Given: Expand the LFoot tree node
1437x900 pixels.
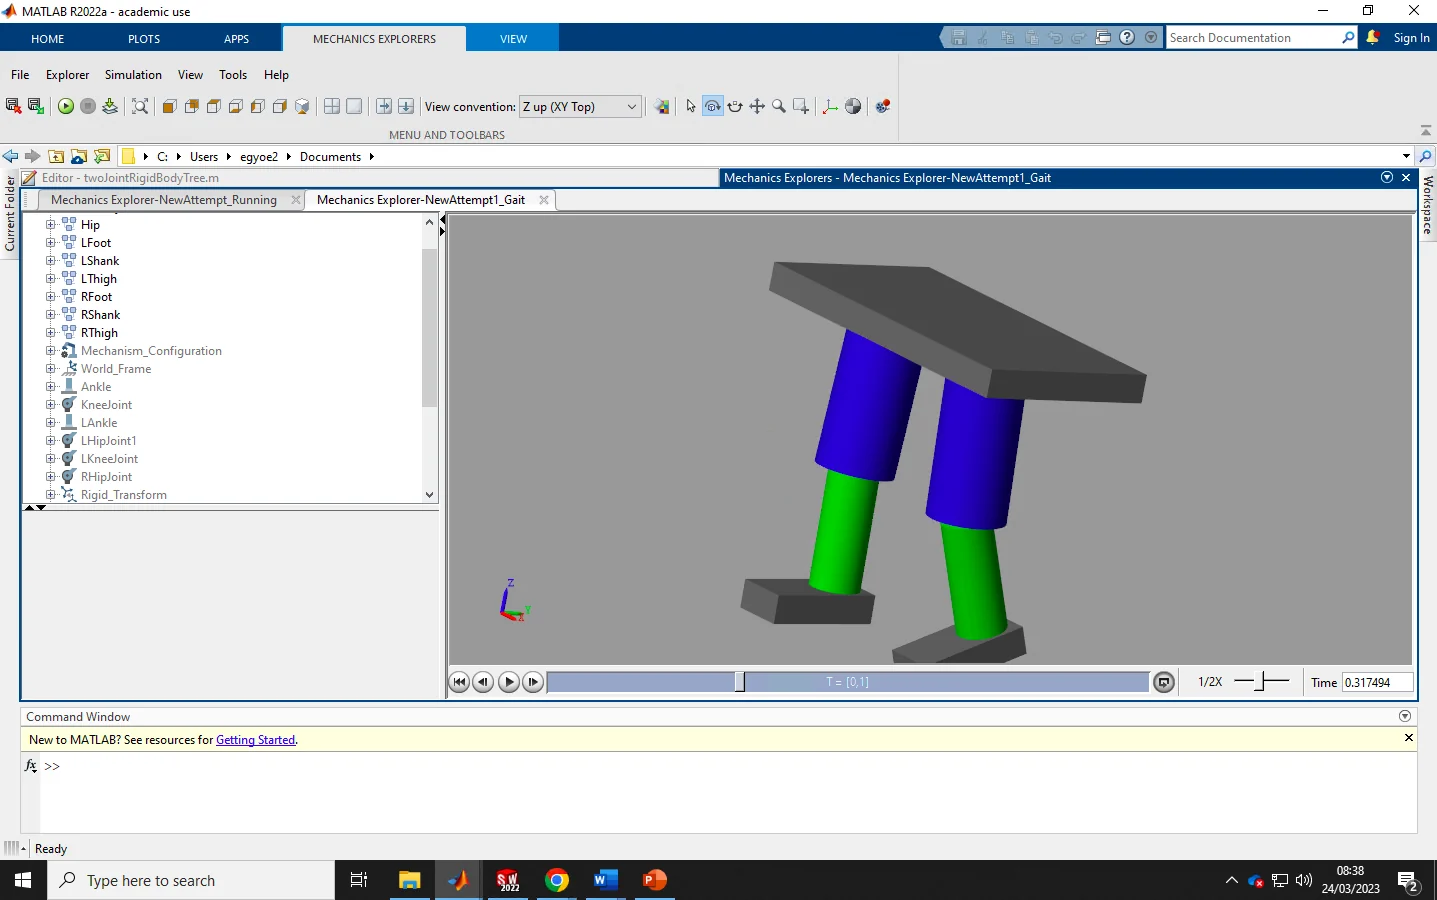Looking at the screenshot, I should (50, 243).
